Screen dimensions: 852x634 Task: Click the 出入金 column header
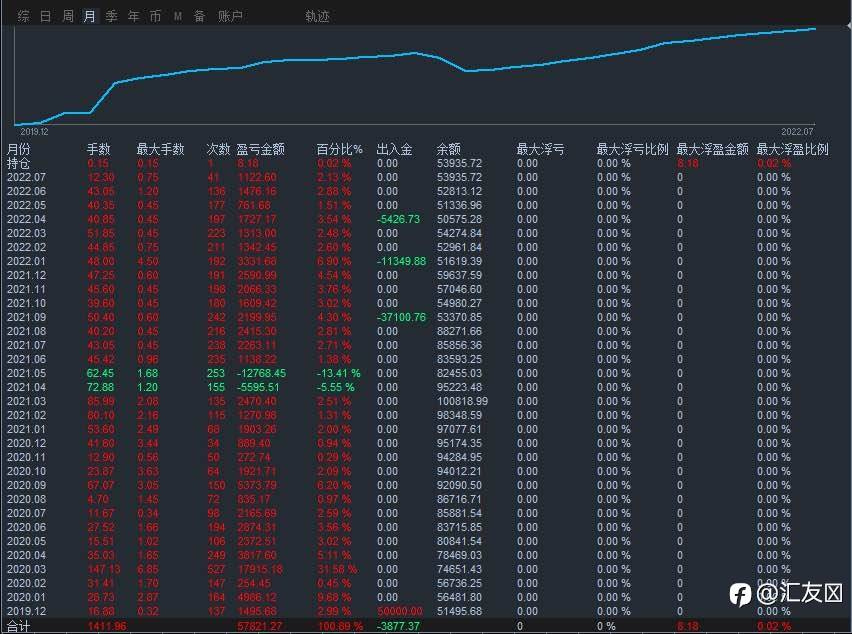[394, 149]
